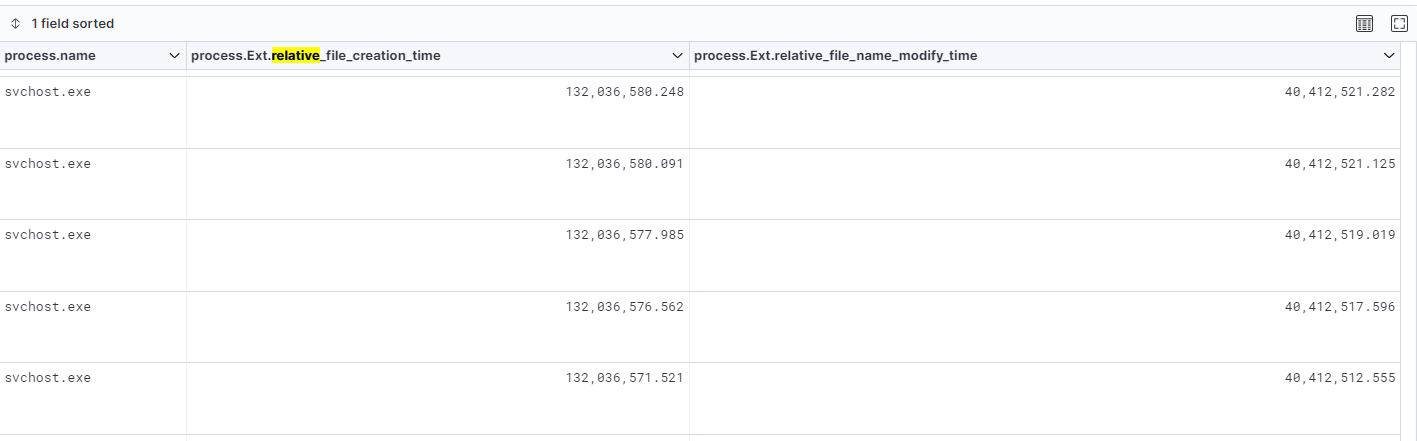Select modify time cell 40,412,517.596
The height and width of the screenshot is (441, 1417).
pyautogui.click(x=1339, y=307)
